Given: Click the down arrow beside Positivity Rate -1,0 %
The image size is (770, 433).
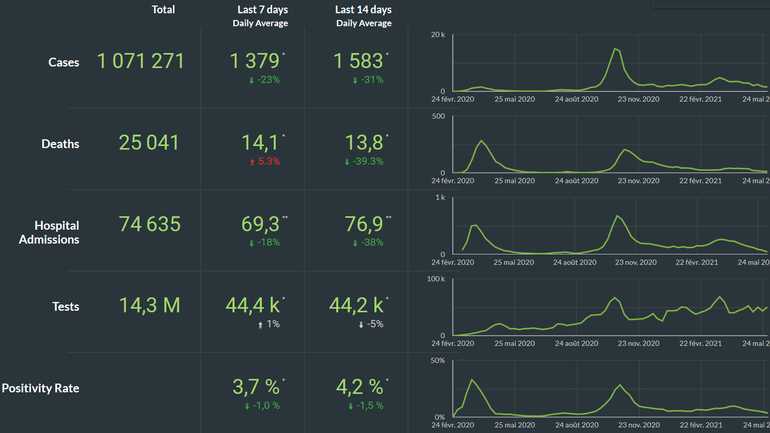Looking at the screenshot, I should coord(244,405).
